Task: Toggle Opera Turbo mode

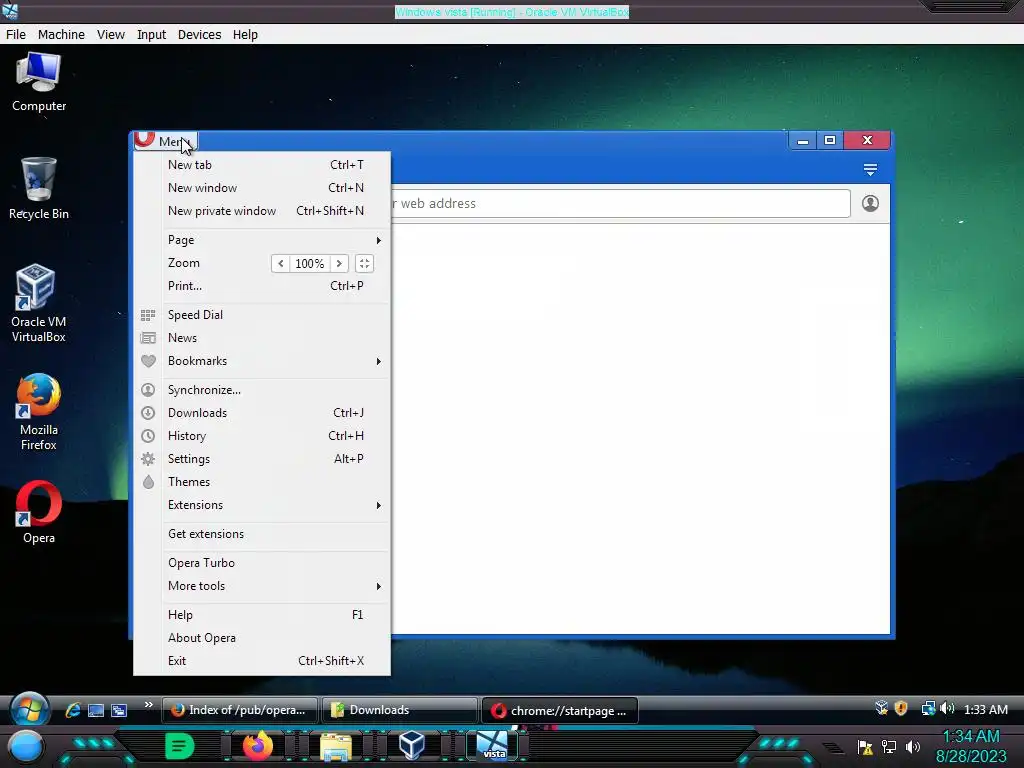Action: 262,562
